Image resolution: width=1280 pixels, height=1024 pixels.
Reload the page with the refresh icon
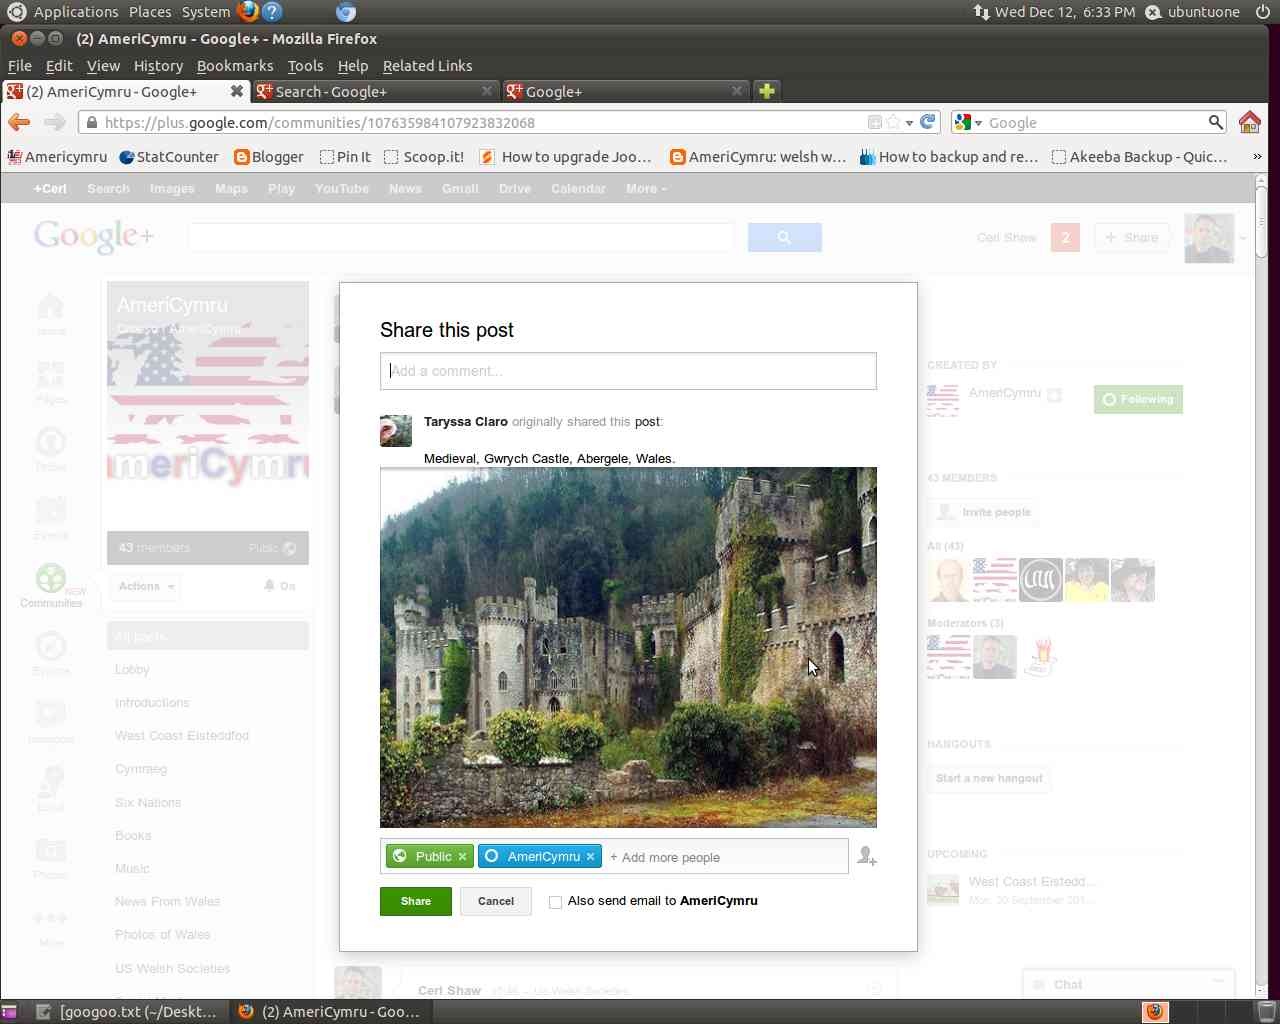click(928, 122)
